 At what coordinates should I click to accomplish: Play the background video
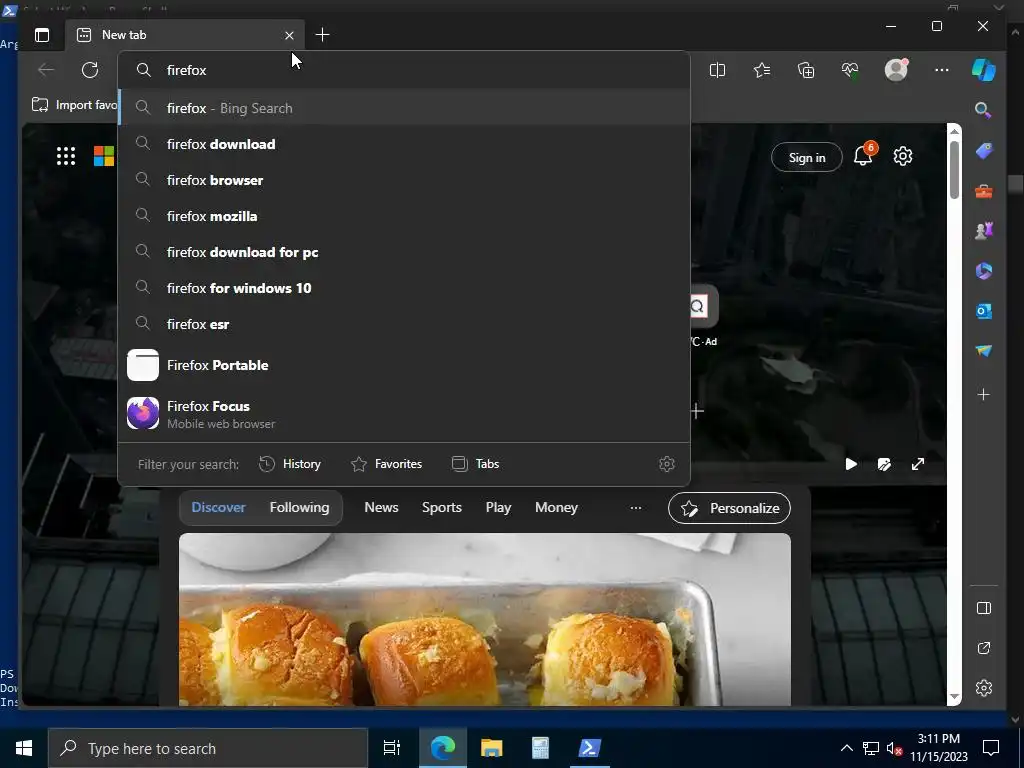(x=851, y=464)
